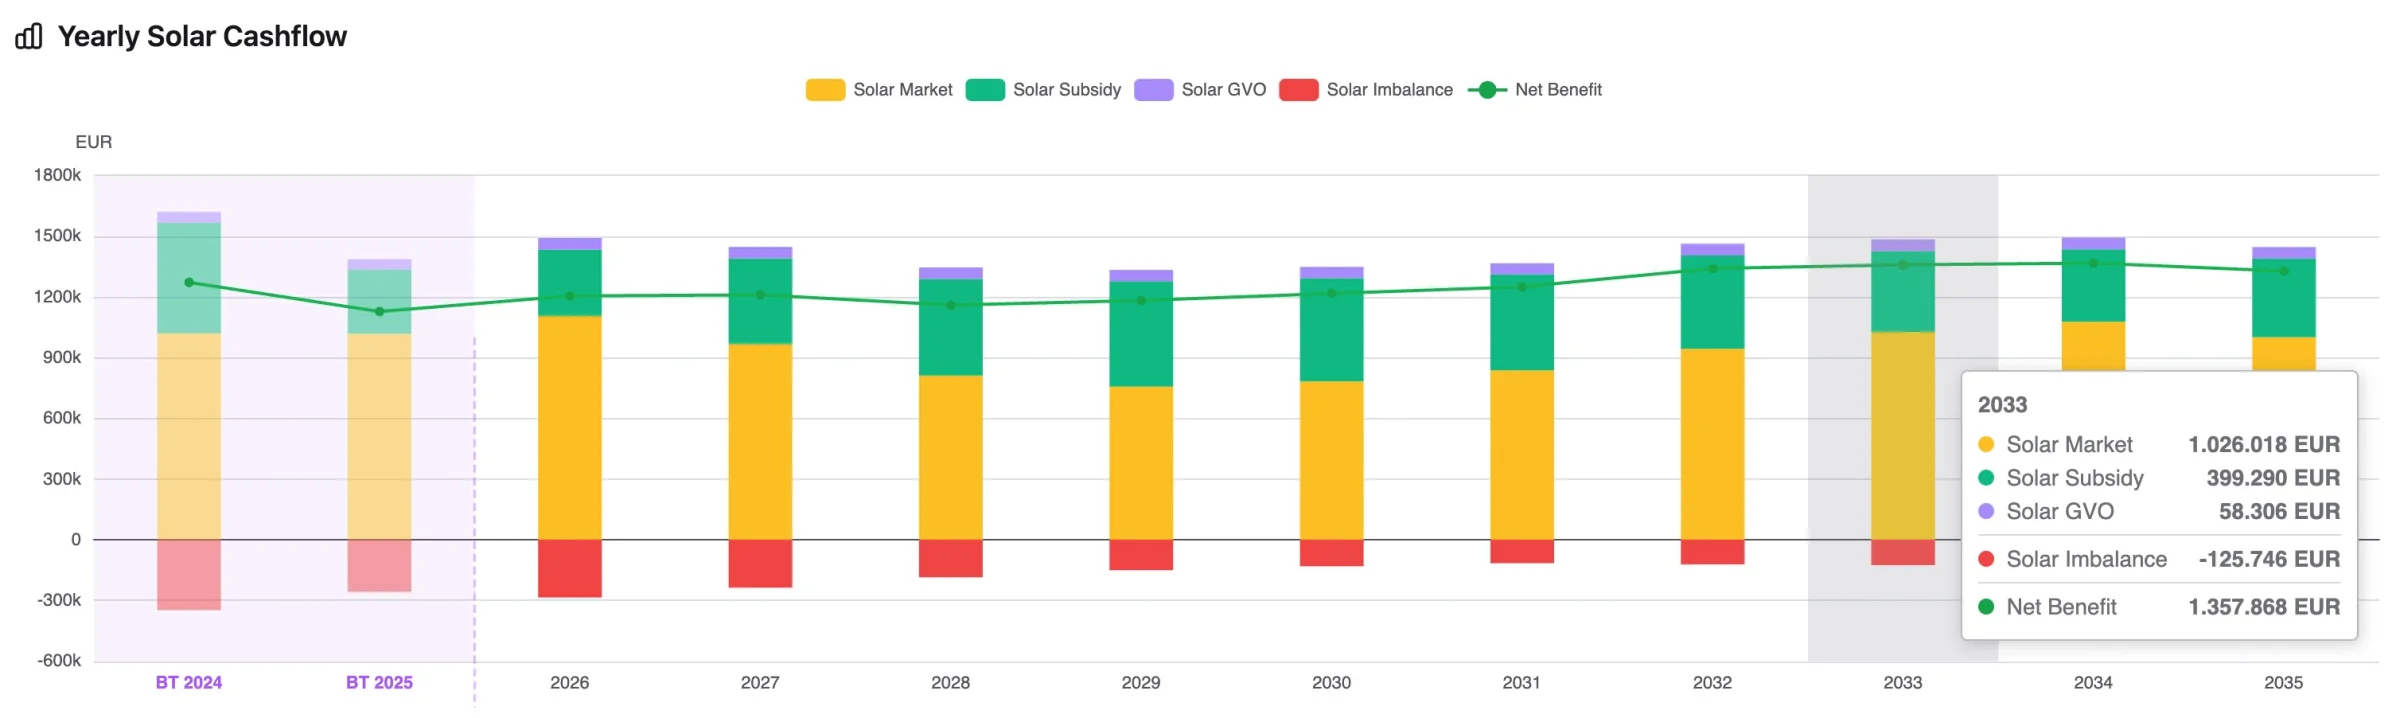Click the 2030 green Solar Subsidy segment

1332,330
